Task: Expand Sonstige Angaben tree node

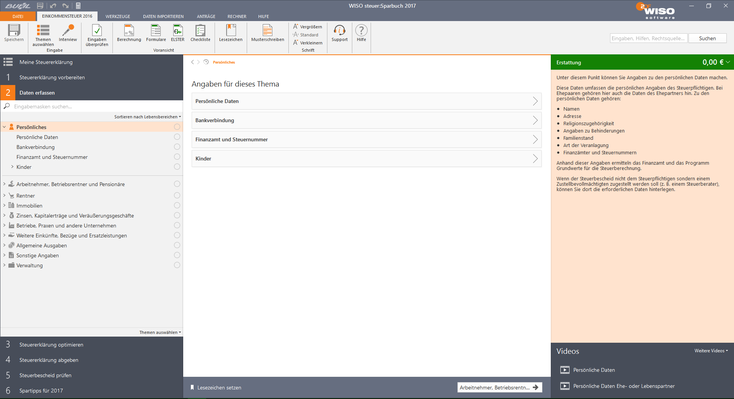Action: click(4, 255)
